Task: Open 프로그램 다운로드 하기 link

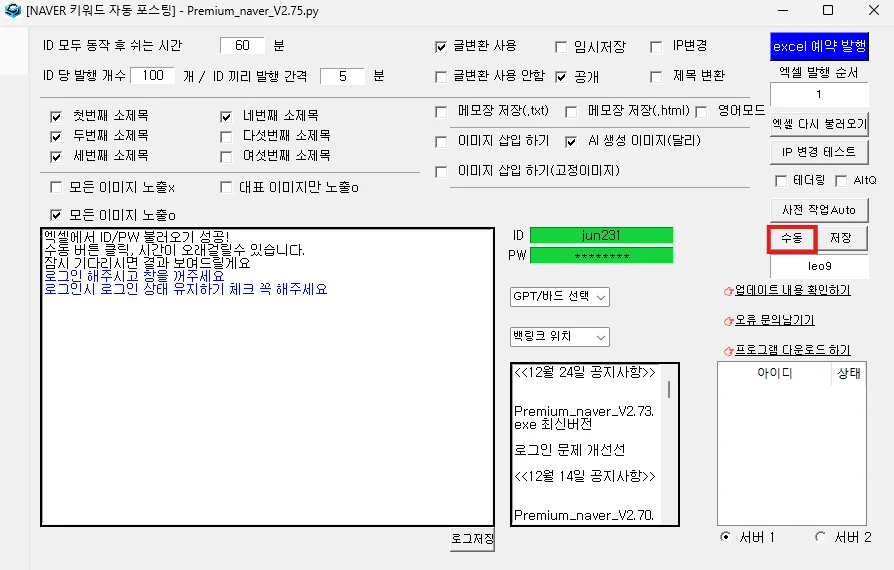Action: (x=793, y=350)
